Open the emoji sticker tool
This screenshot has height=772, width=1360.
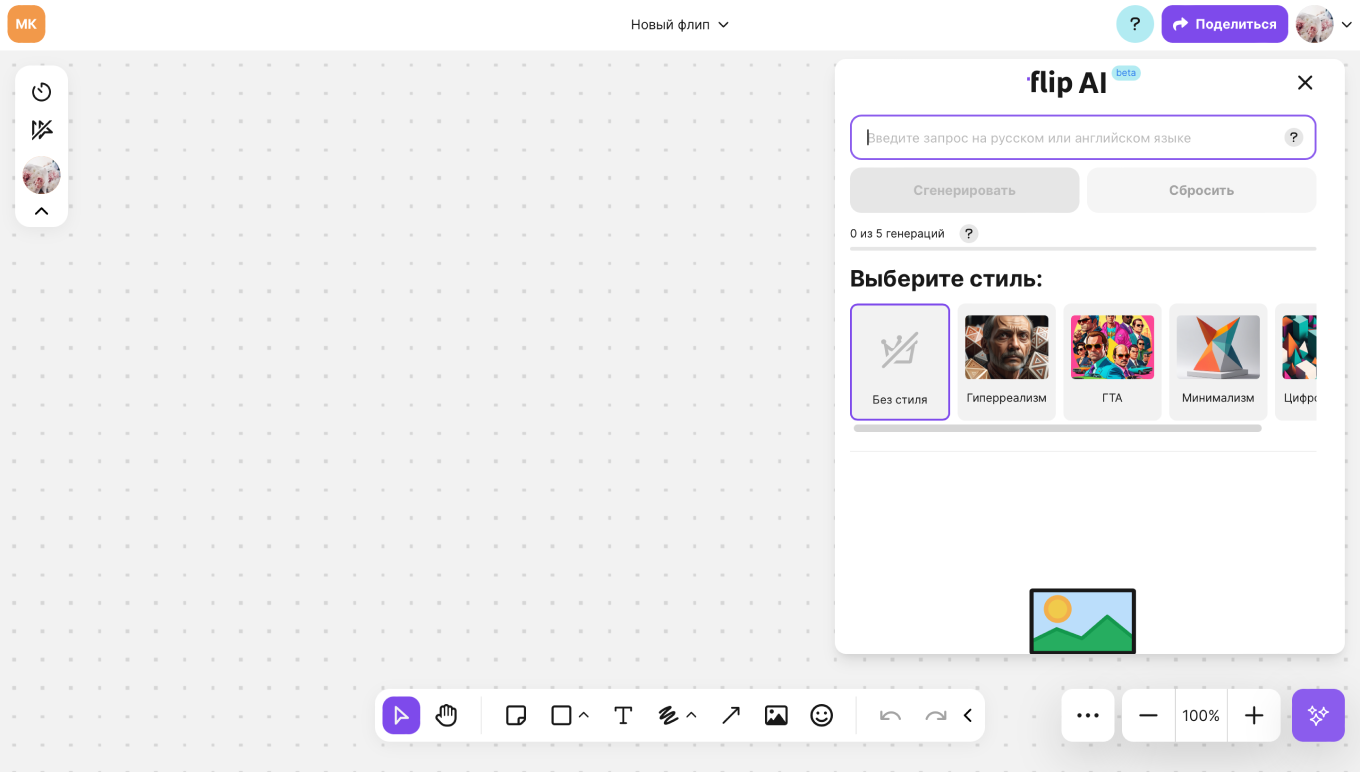pyautogui.click(x=821, y=715)
